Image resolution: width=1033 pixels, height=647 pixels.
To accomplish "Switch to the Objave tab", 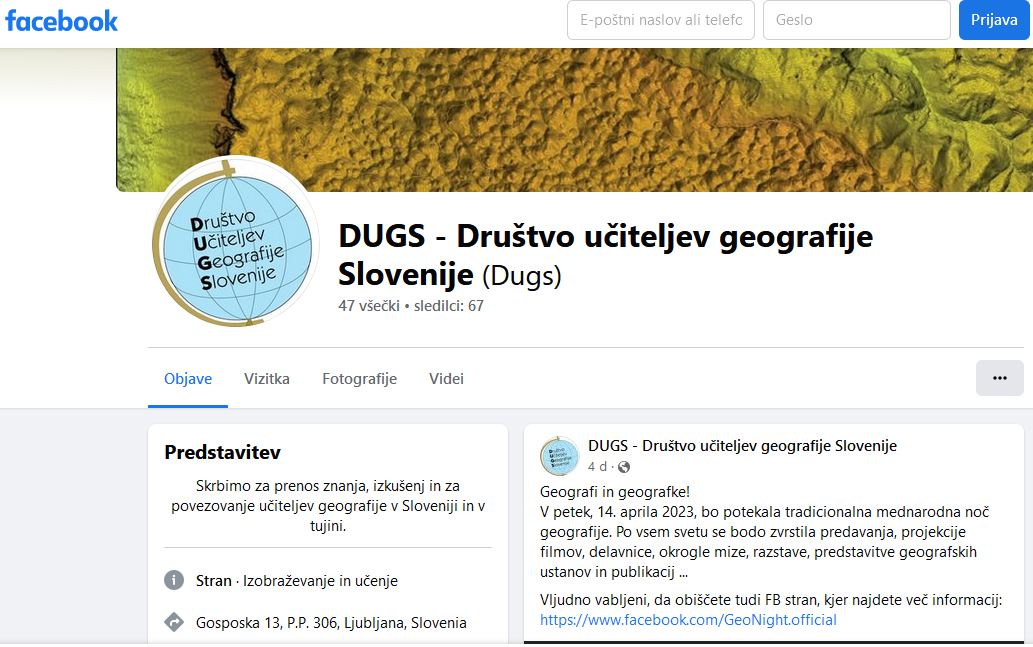I will [188, 379].
